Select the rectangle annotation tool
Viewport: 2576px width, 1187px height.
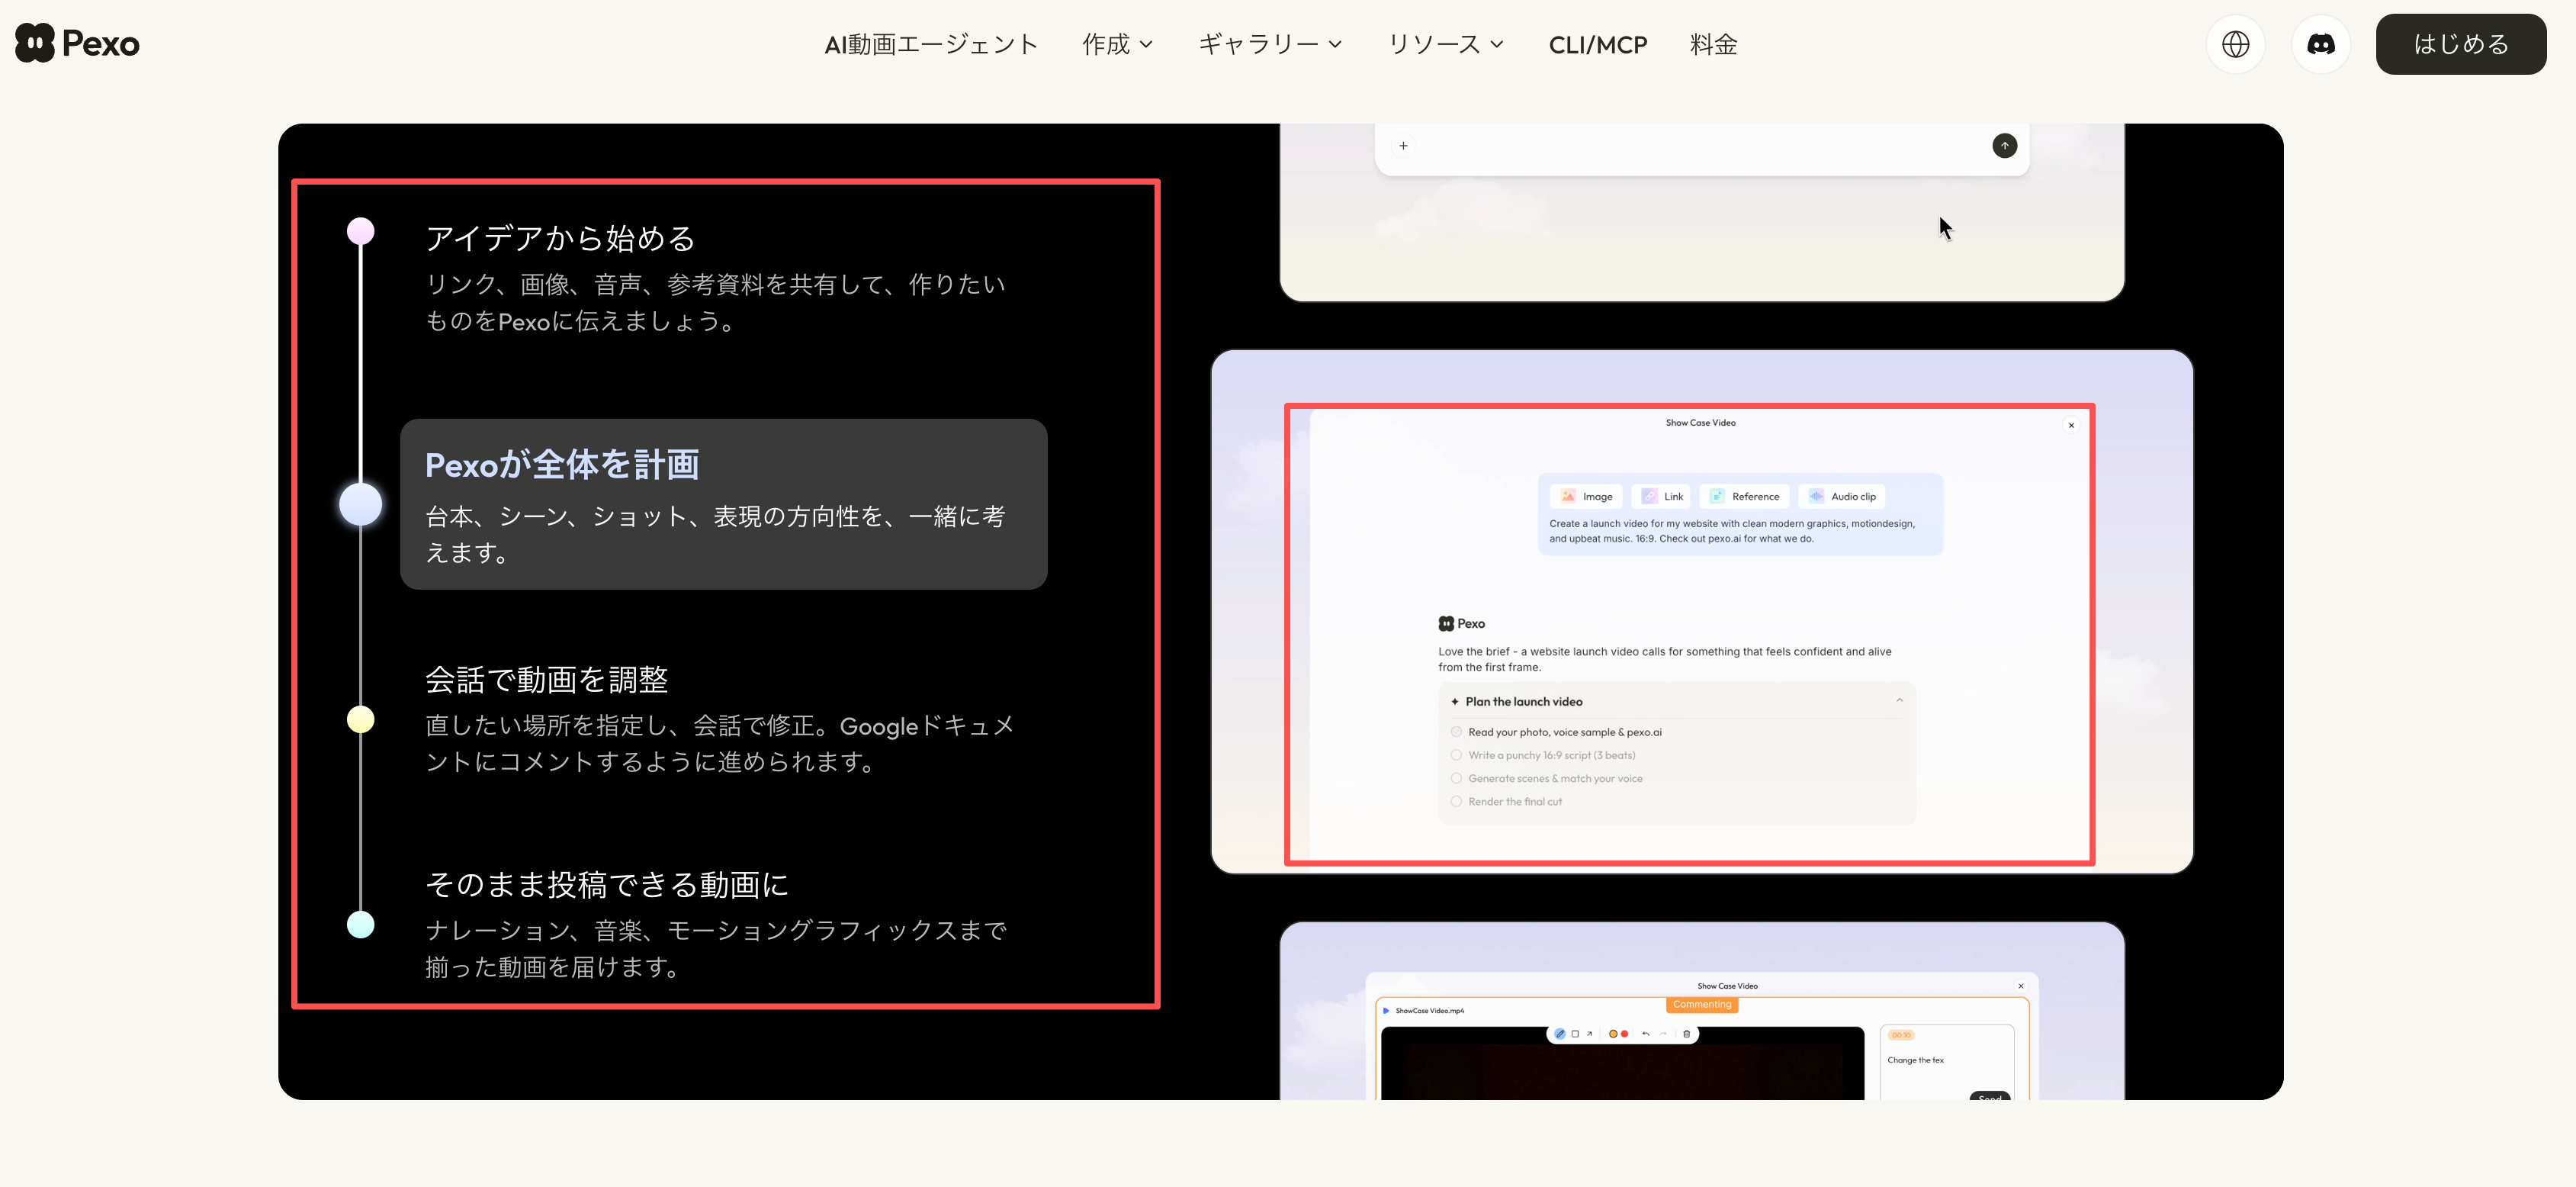[1575, 1034]
